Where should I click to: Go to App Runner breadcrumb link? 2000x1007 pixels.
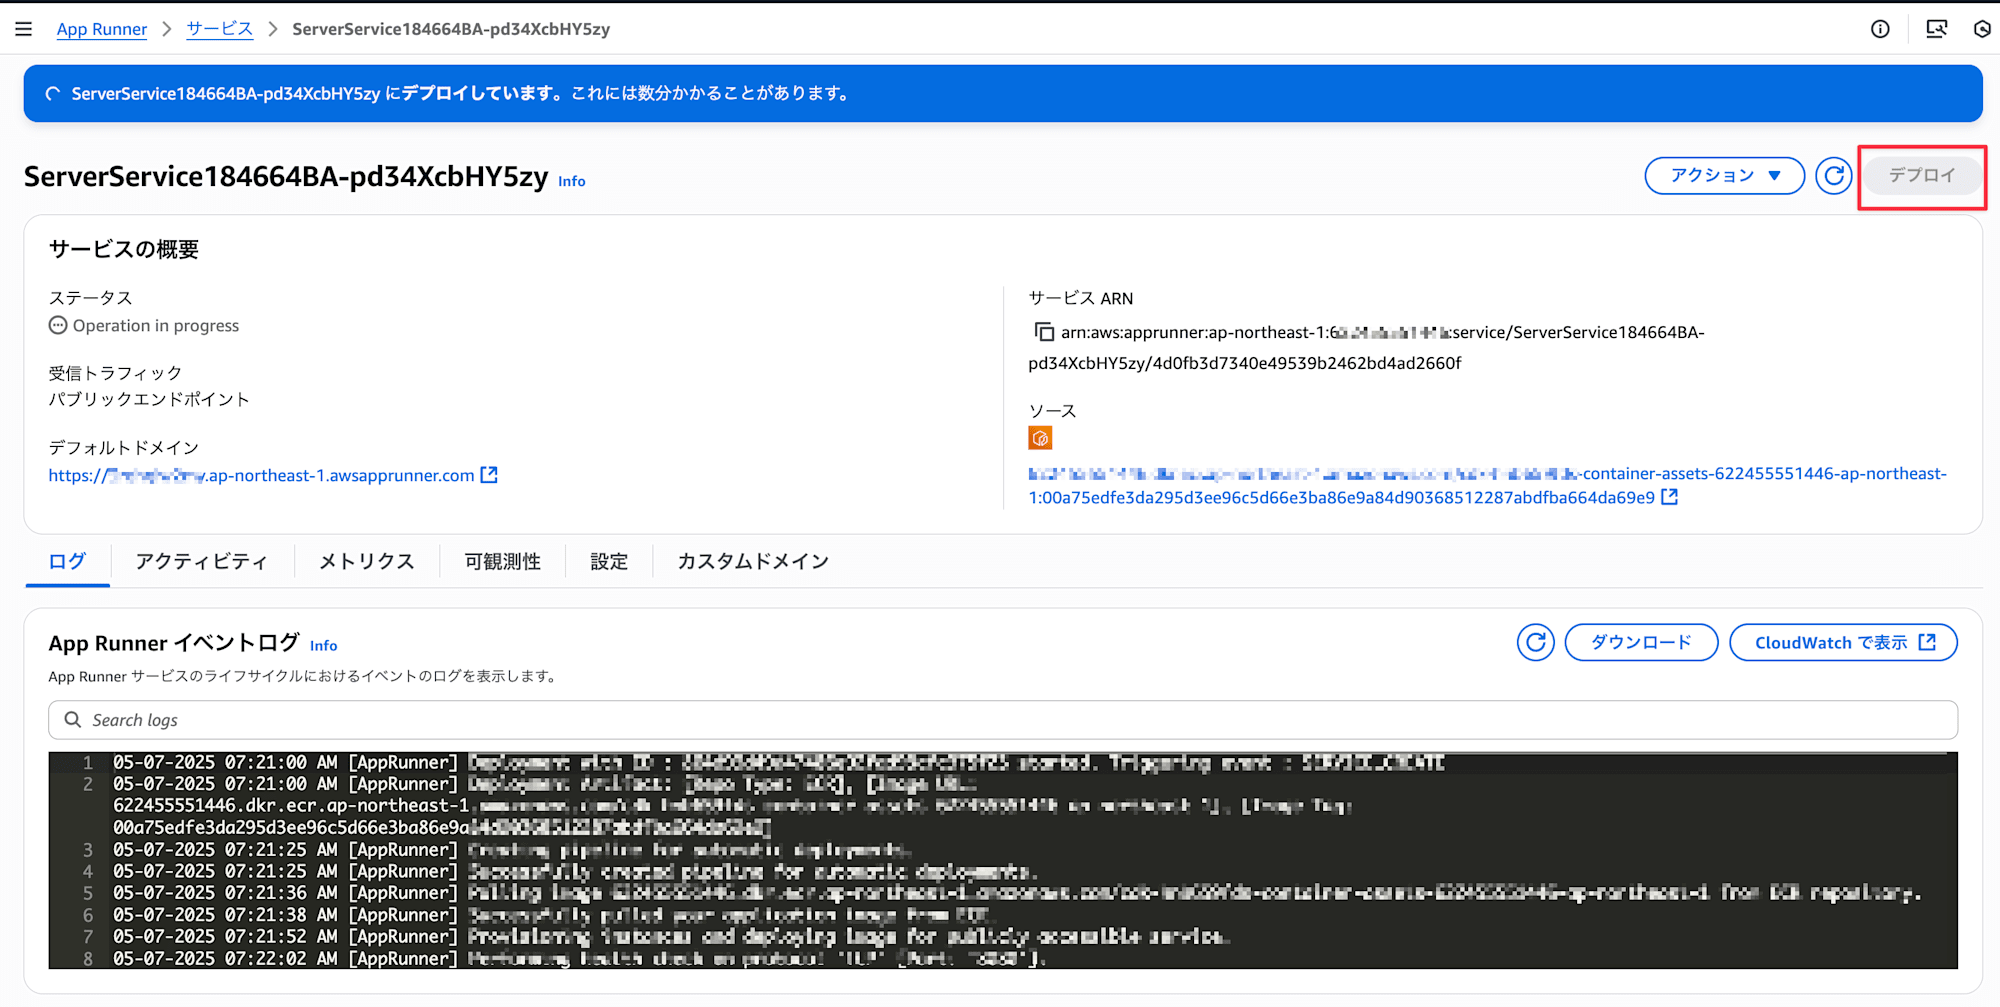tap(102, 29)
